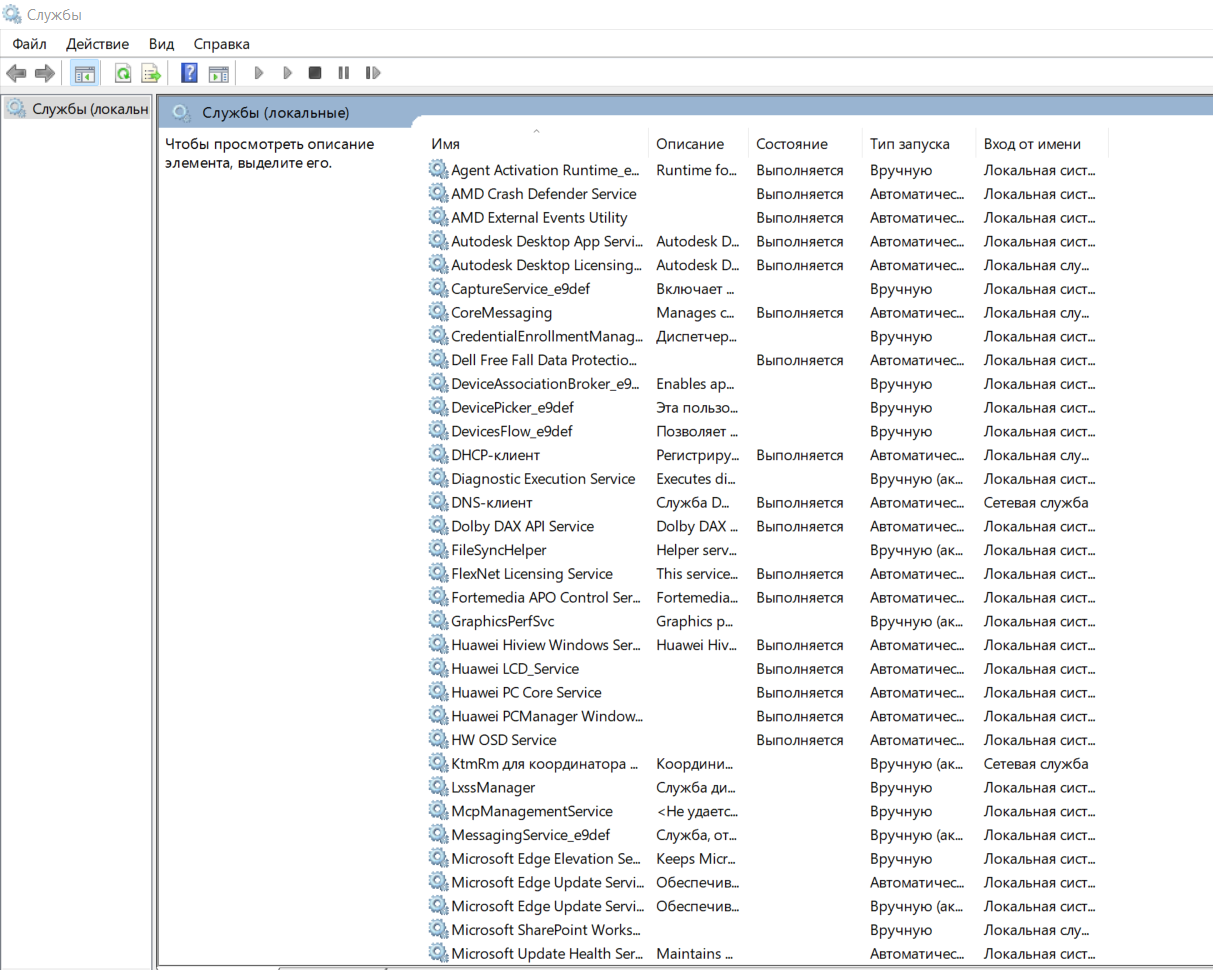Viewport: 1213px width, 970px height.
Task: Select Huawei Hiview Windows Ser... name
Action: [546, 645]
